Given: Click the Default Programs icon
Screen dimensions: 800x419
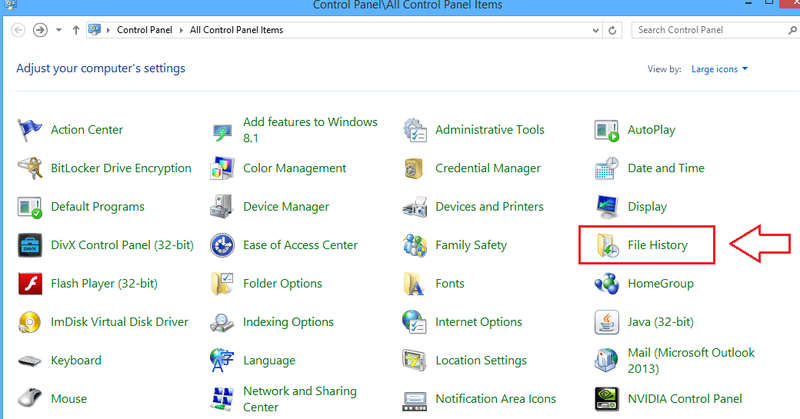Looking at the screenshot, I should tap(30, 207).
